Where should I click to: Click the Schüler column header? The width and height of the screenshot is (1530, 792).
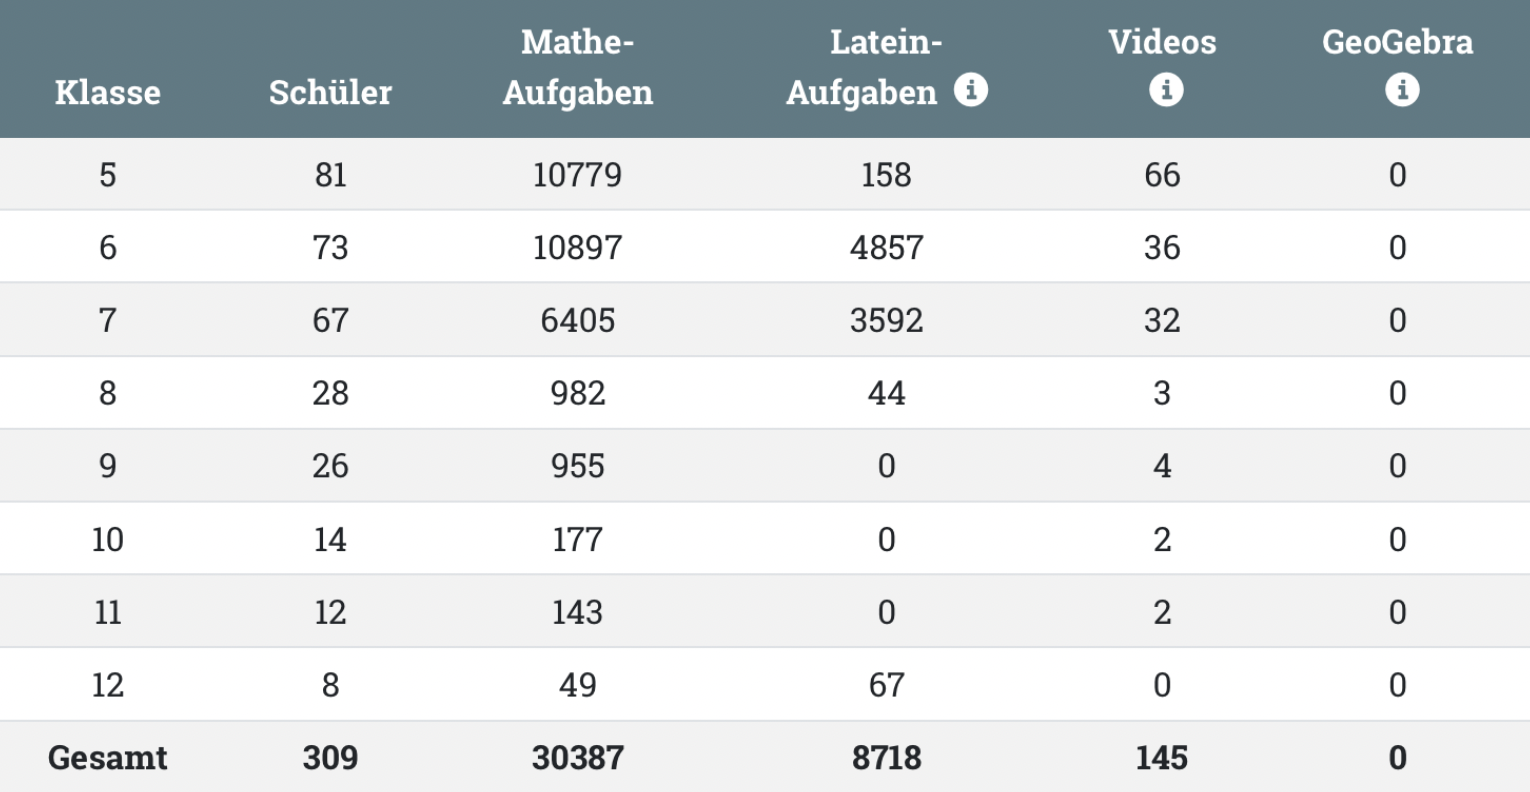pos(330,92)
